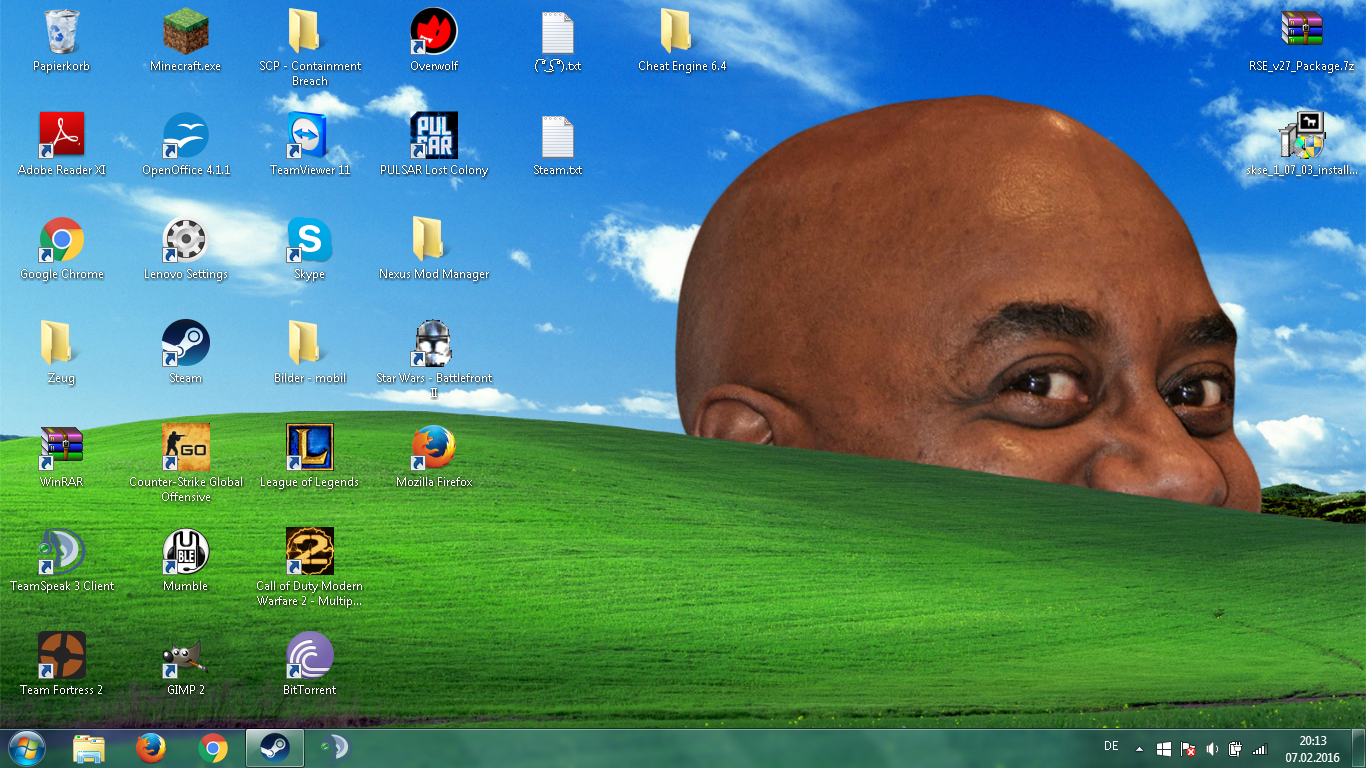
Task: Launch Overwolf
Action: 433,32
